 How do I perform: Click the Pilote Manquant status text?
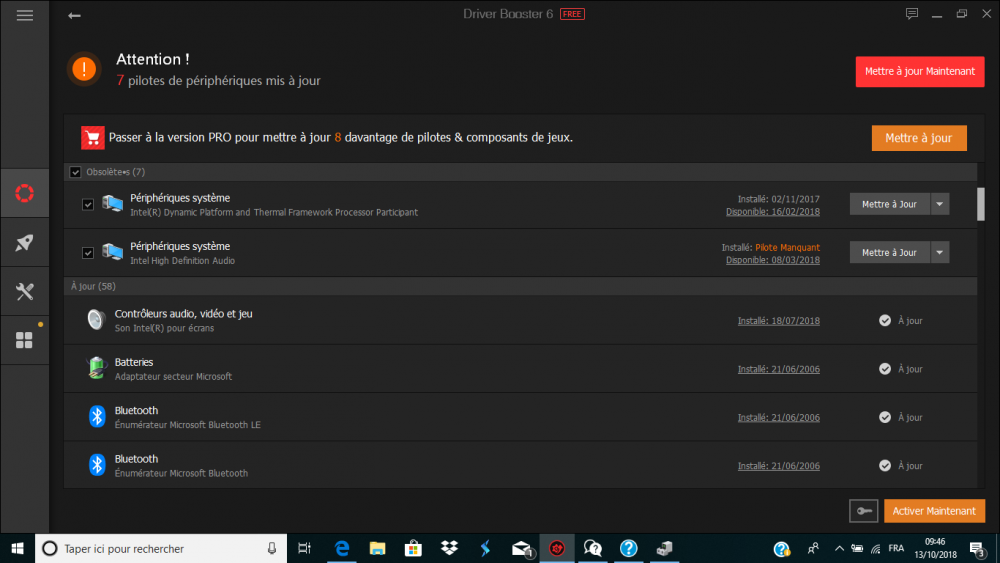pos(788,247)
